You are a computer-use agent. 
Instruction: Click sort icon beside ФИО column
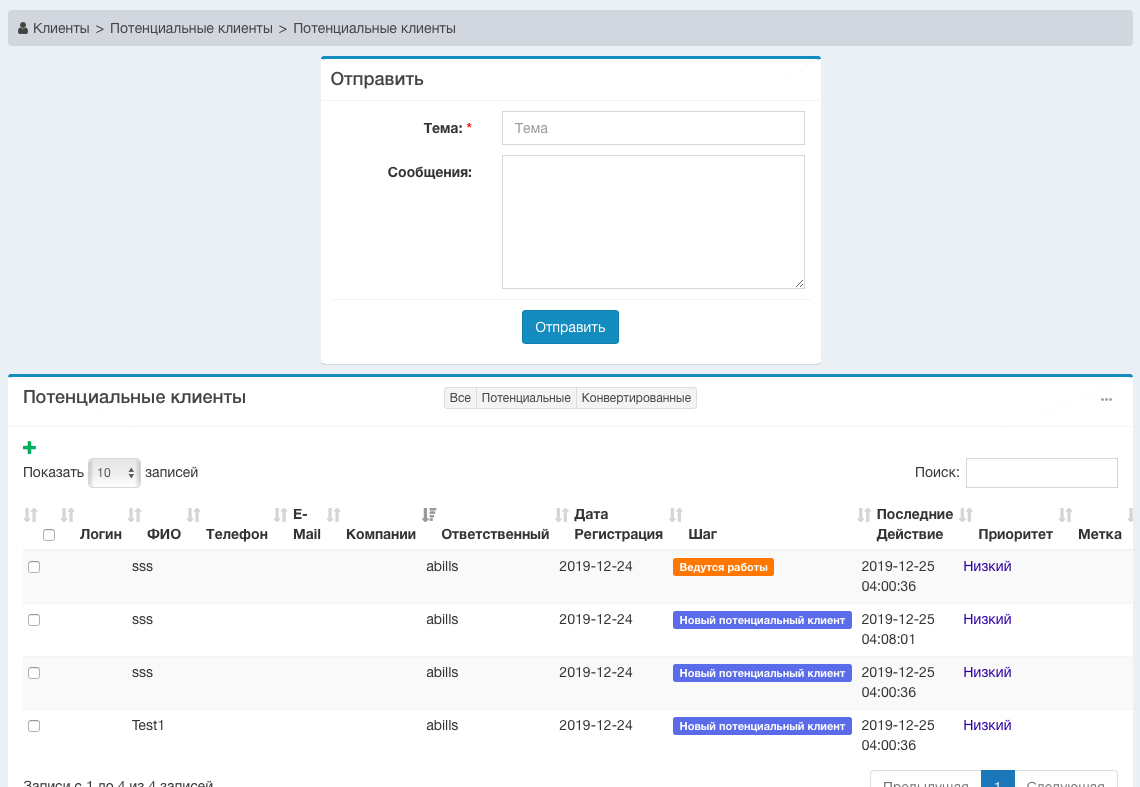135,515
